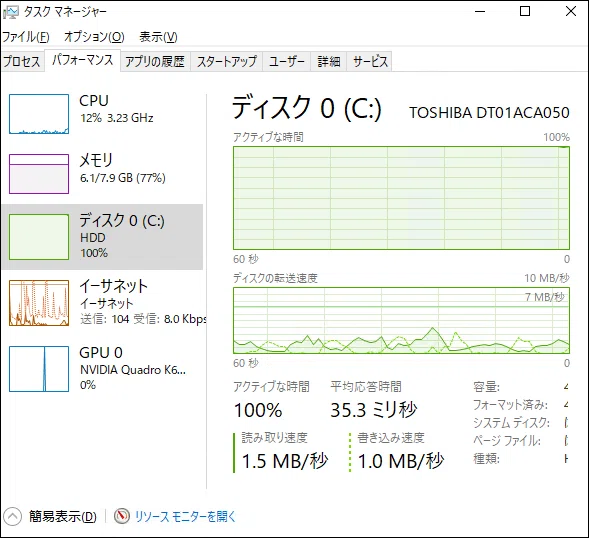Click the システム ディスク: label
The width and height of the screenshot is (589, 538).
coord(511,423)
